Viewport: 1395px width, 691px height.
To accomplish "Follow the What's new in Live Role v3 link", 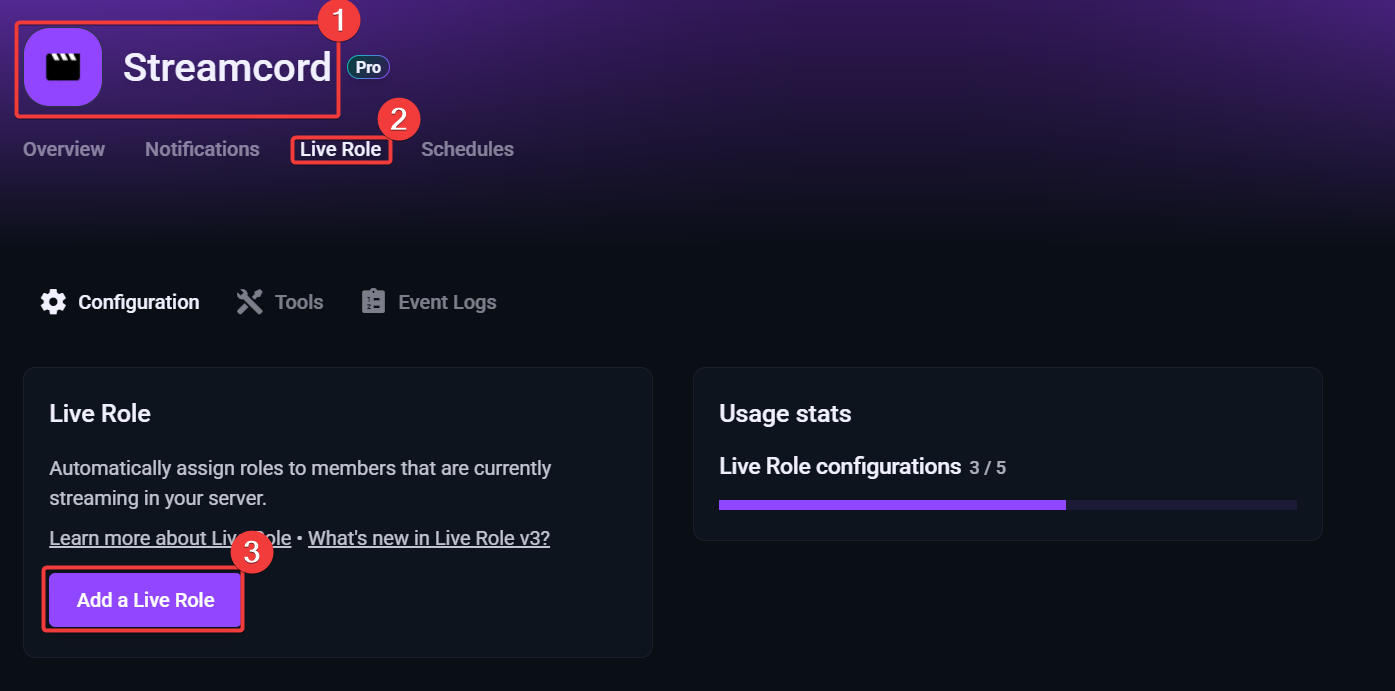I will click(428, 537).
